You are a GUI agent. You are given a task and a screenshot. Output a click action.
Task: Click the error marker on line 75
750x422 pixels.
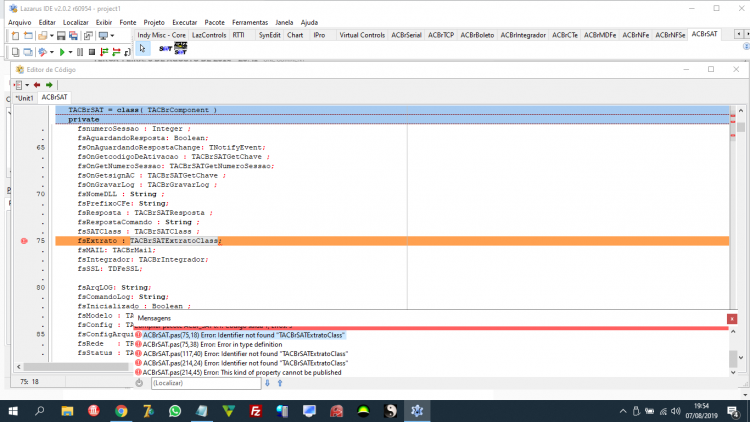(24, 241)
